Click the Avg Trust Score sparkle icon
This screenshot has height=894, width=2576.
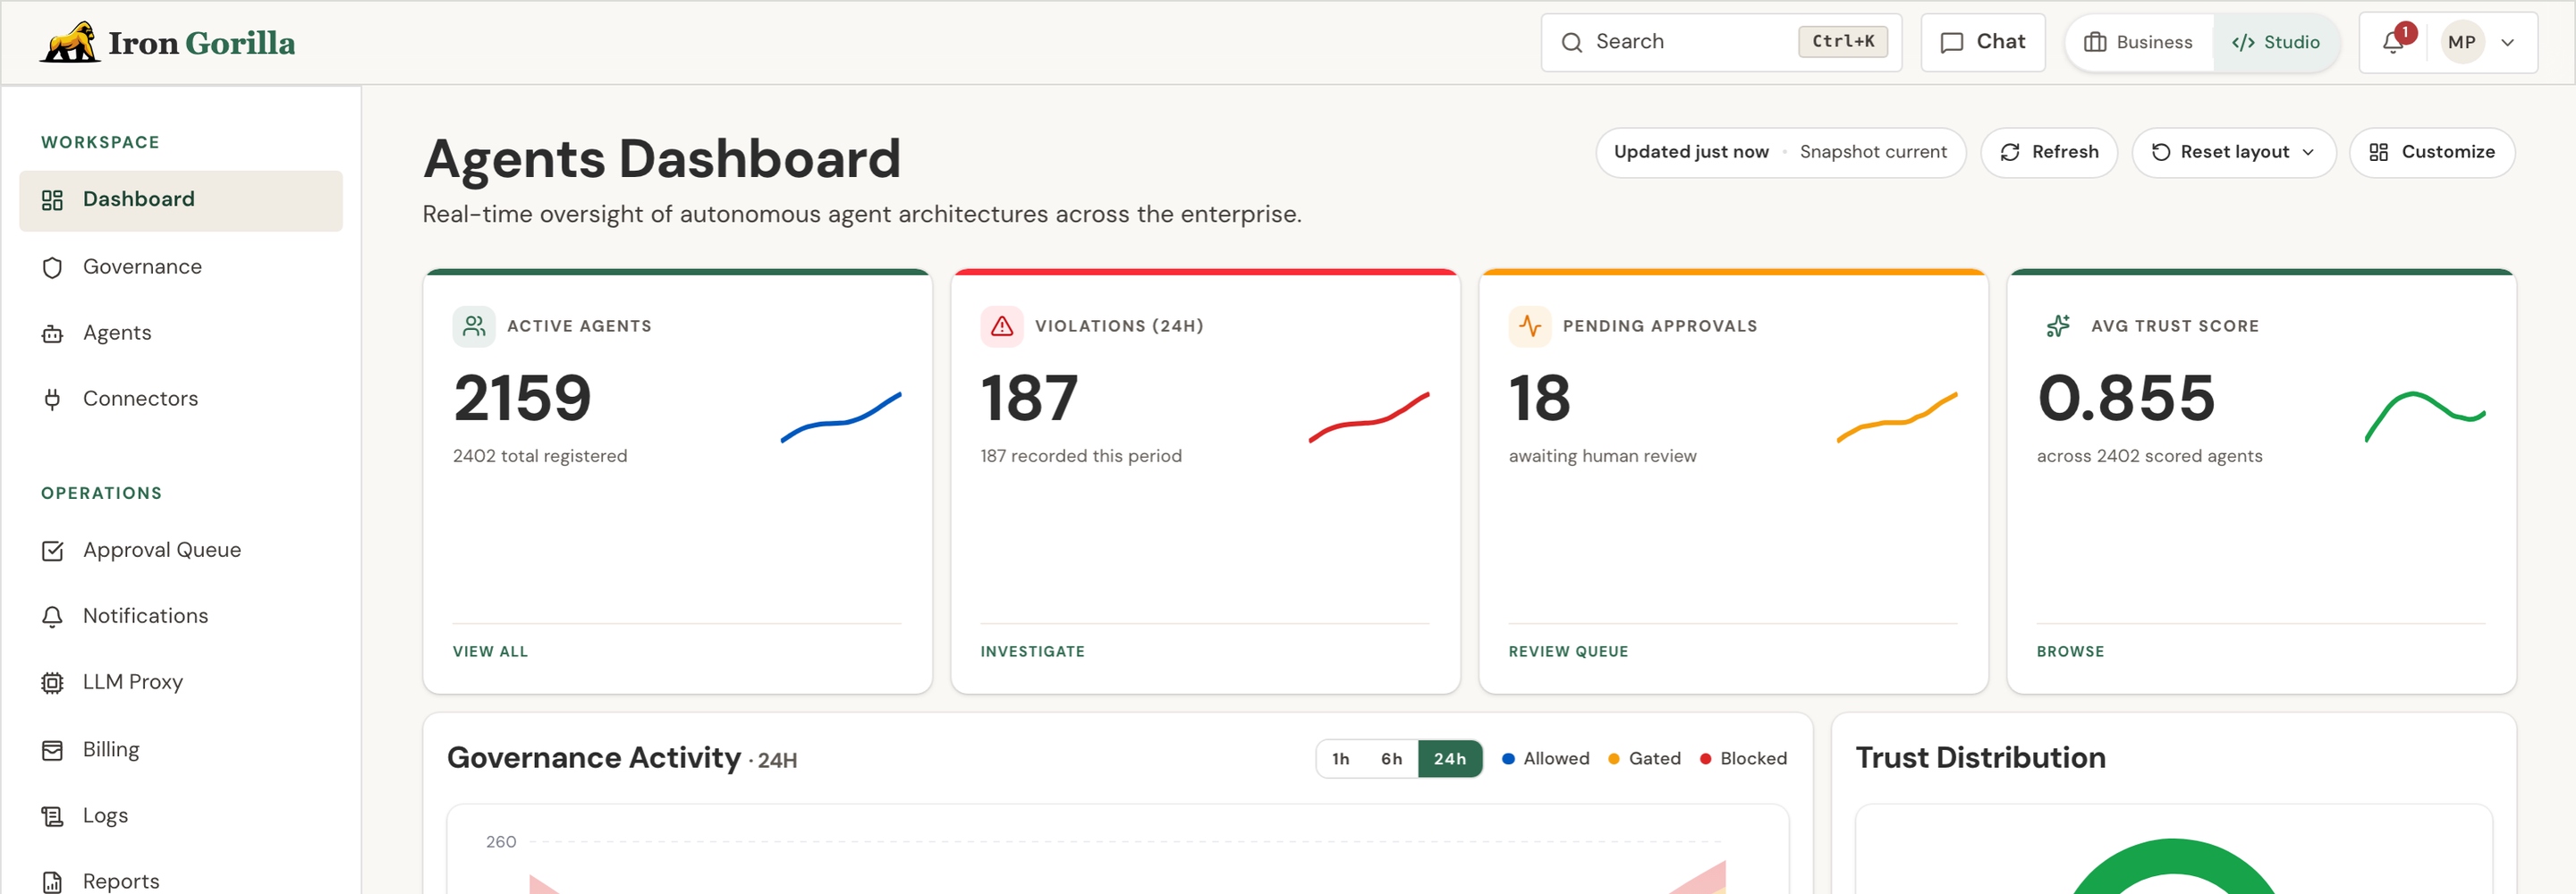[x=2058, y=326]
